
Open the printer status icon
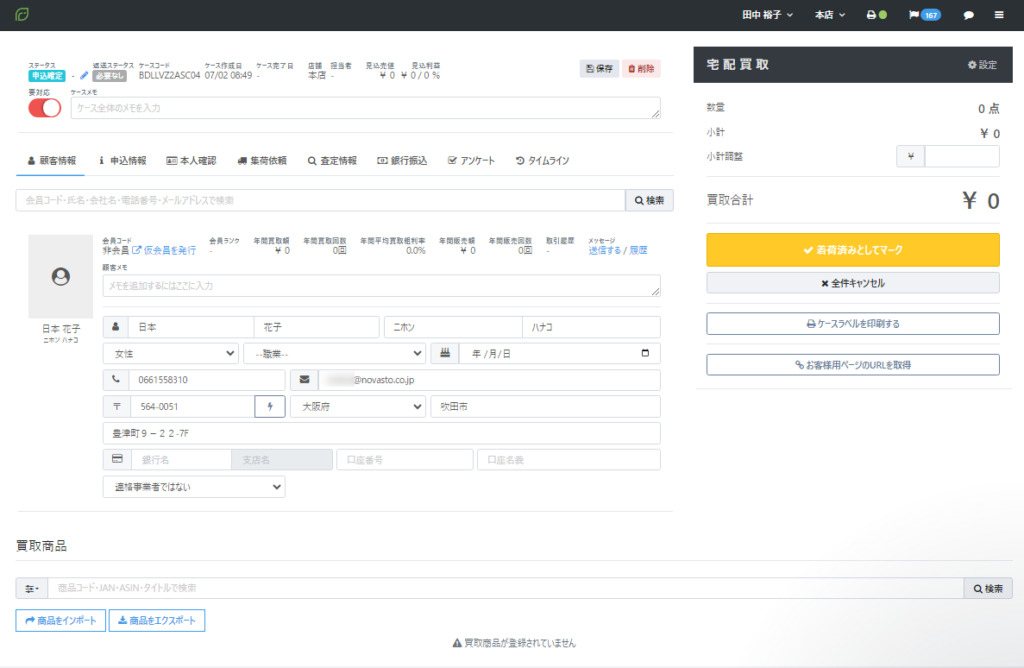[876, 14]
